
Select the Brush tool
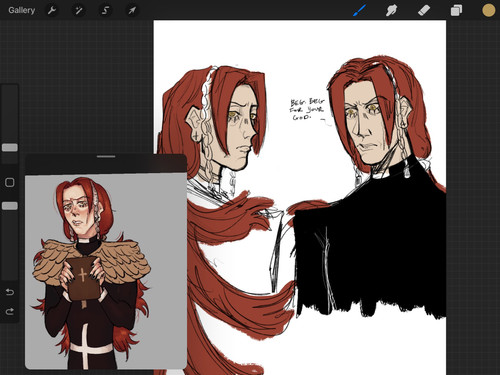pos(360,10)
